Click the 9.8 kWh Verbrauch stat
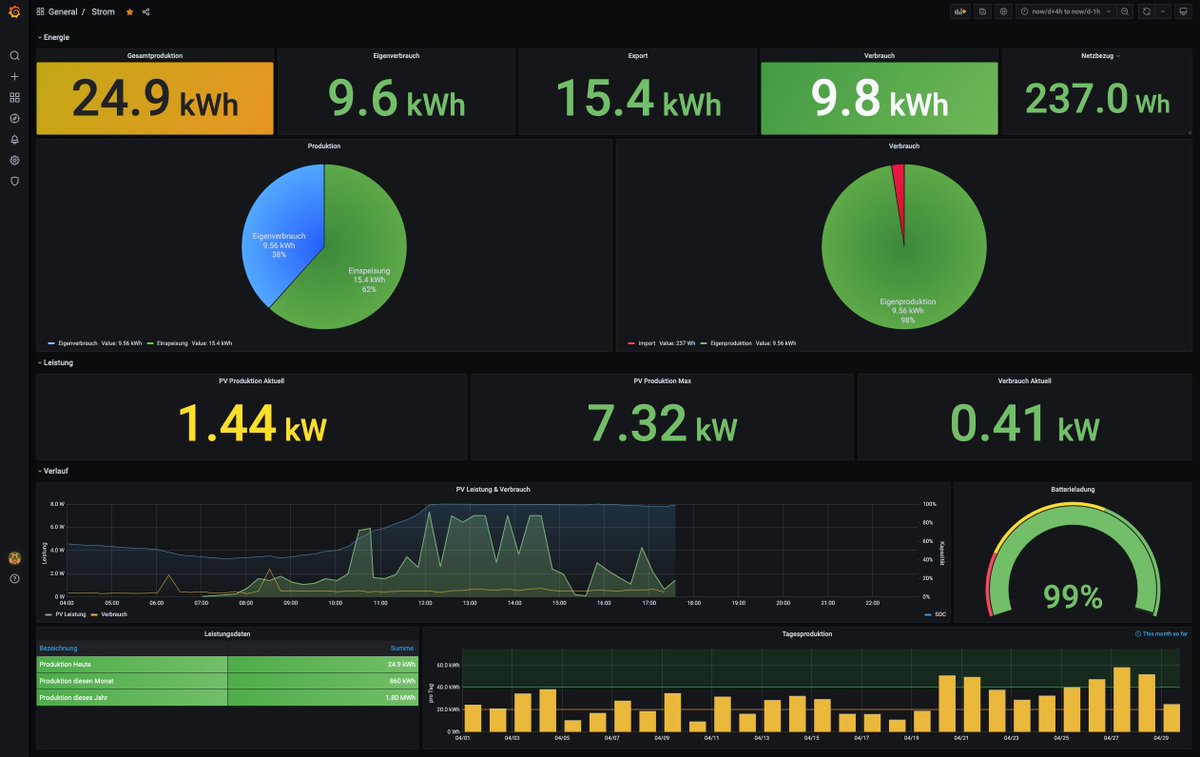The height and width of the screenshot is (757, 1200). tap(880, 99)
